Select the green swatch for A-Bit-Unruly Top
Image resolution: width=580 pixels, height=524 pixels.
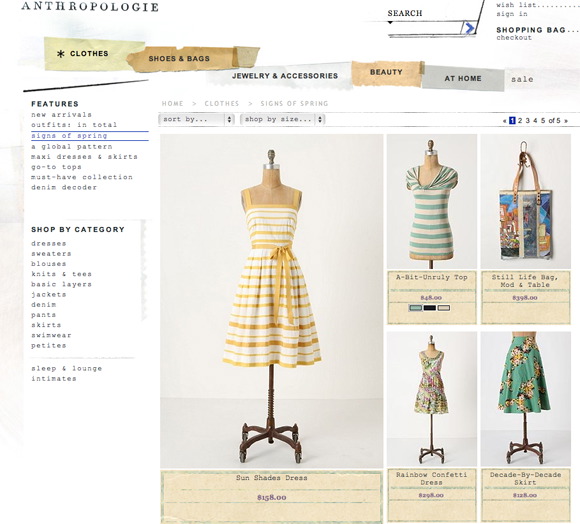click(x=415, y=308)
